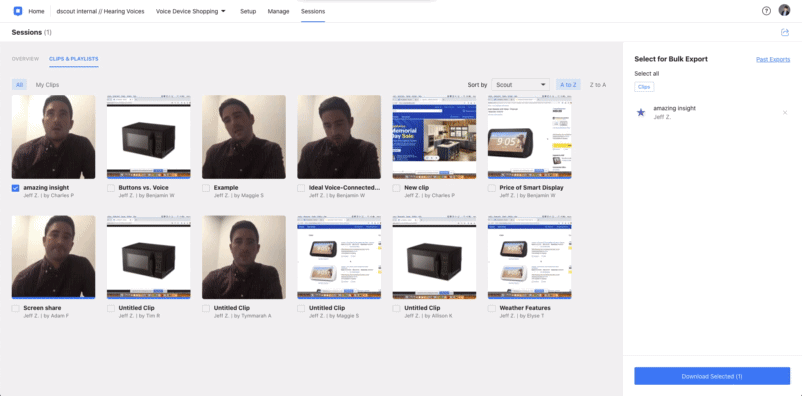Screen dimensions: 802x396
Task: Open the help question mark icon
Action: pos(766,11)
